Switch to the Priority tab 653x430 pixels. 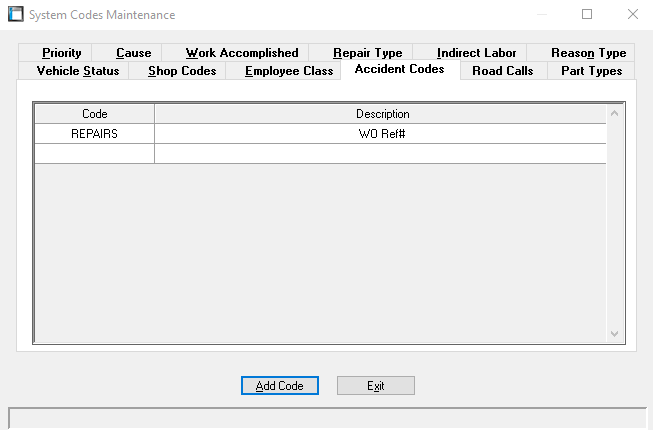tap(61, 53)
